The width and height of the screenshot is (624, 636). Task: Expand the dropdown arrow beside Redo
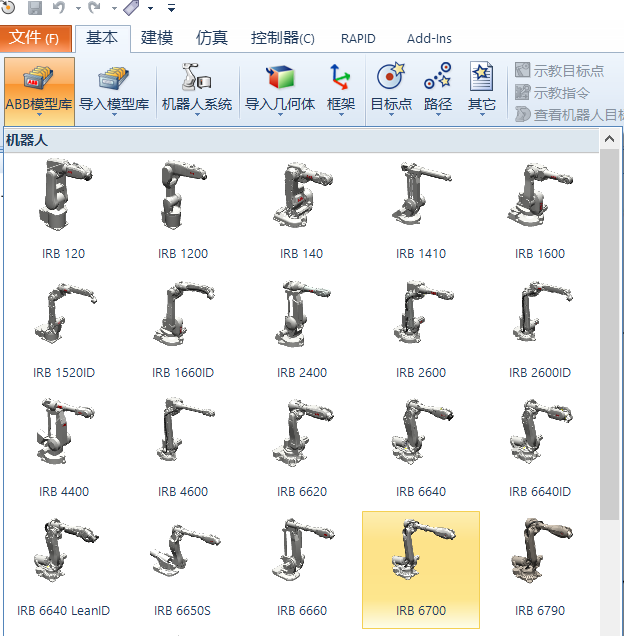click(114, 8)
